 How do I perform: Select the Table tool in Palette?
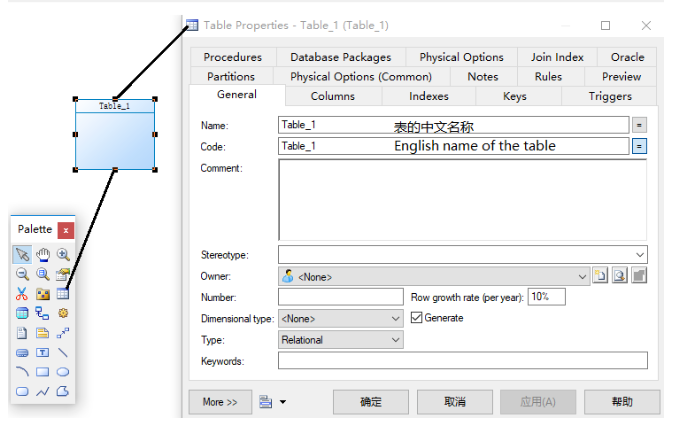tap(63, 294)
